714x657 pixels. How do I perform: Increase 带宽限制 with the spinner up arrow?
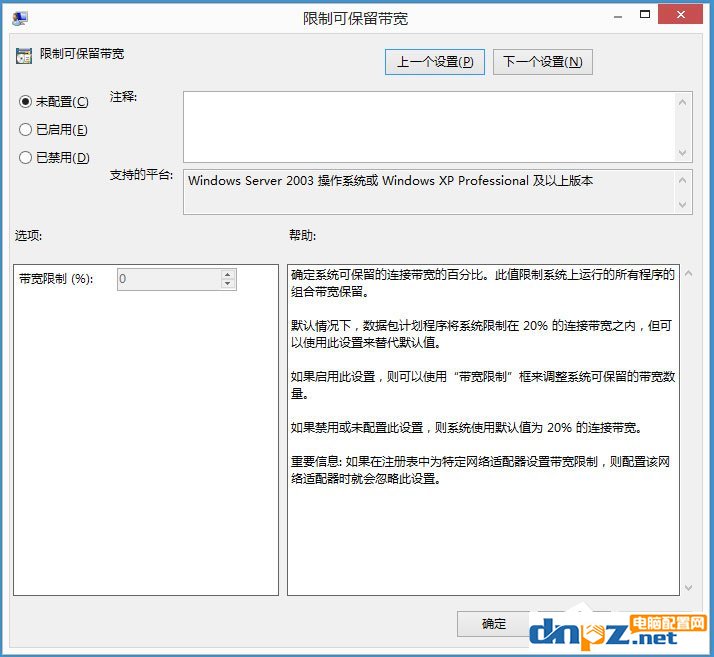(x=228, y=274)
